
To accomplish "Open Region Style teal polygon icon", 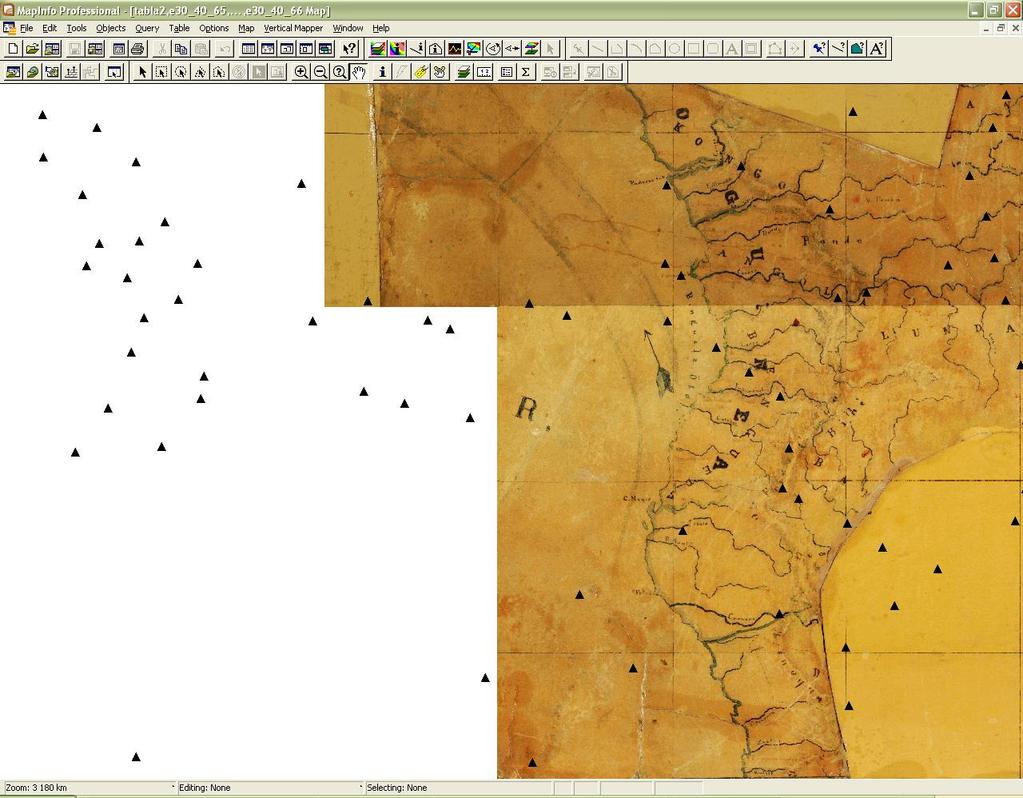I will [x=858, y=49].
